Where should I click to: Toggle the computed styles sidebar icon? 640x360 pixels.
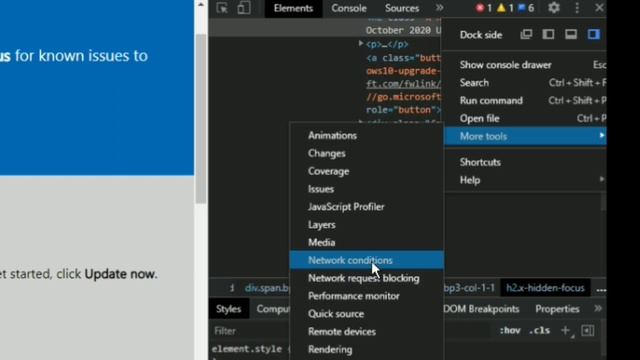coord(588,331)
